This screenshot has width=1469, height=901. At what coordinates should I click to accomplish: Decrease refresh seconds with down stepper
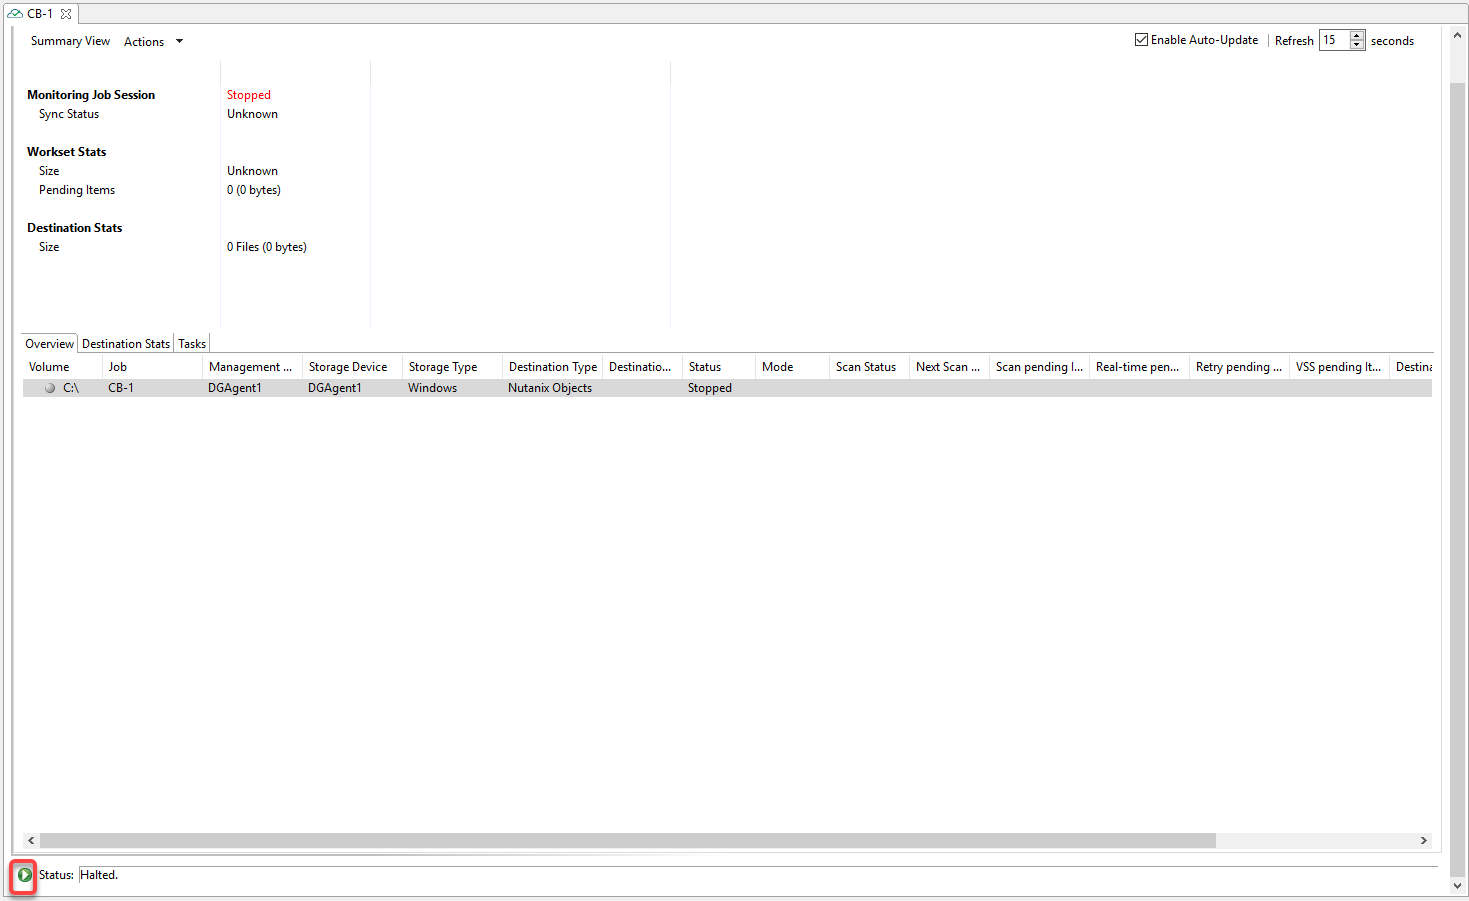[x=1357, y=45]
